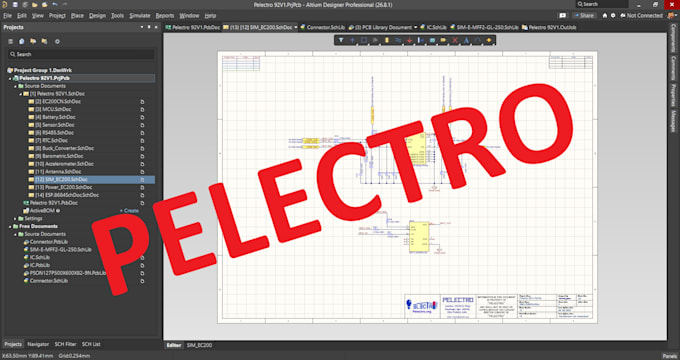The height and width of the screenshot is (360, 680).
Task: Click the Undo arrow icon
Action: point(55,4)
